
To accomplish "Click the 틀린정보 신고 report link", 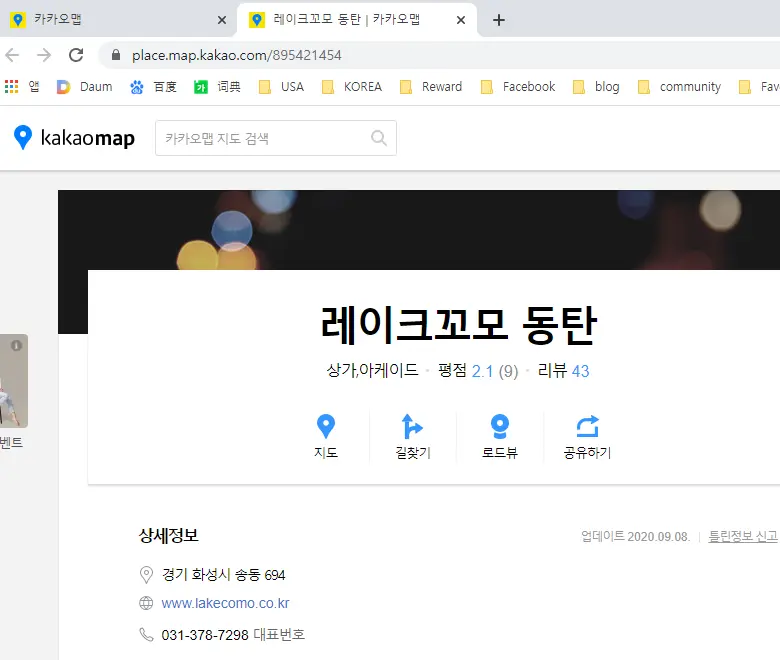I will point(742,536).
